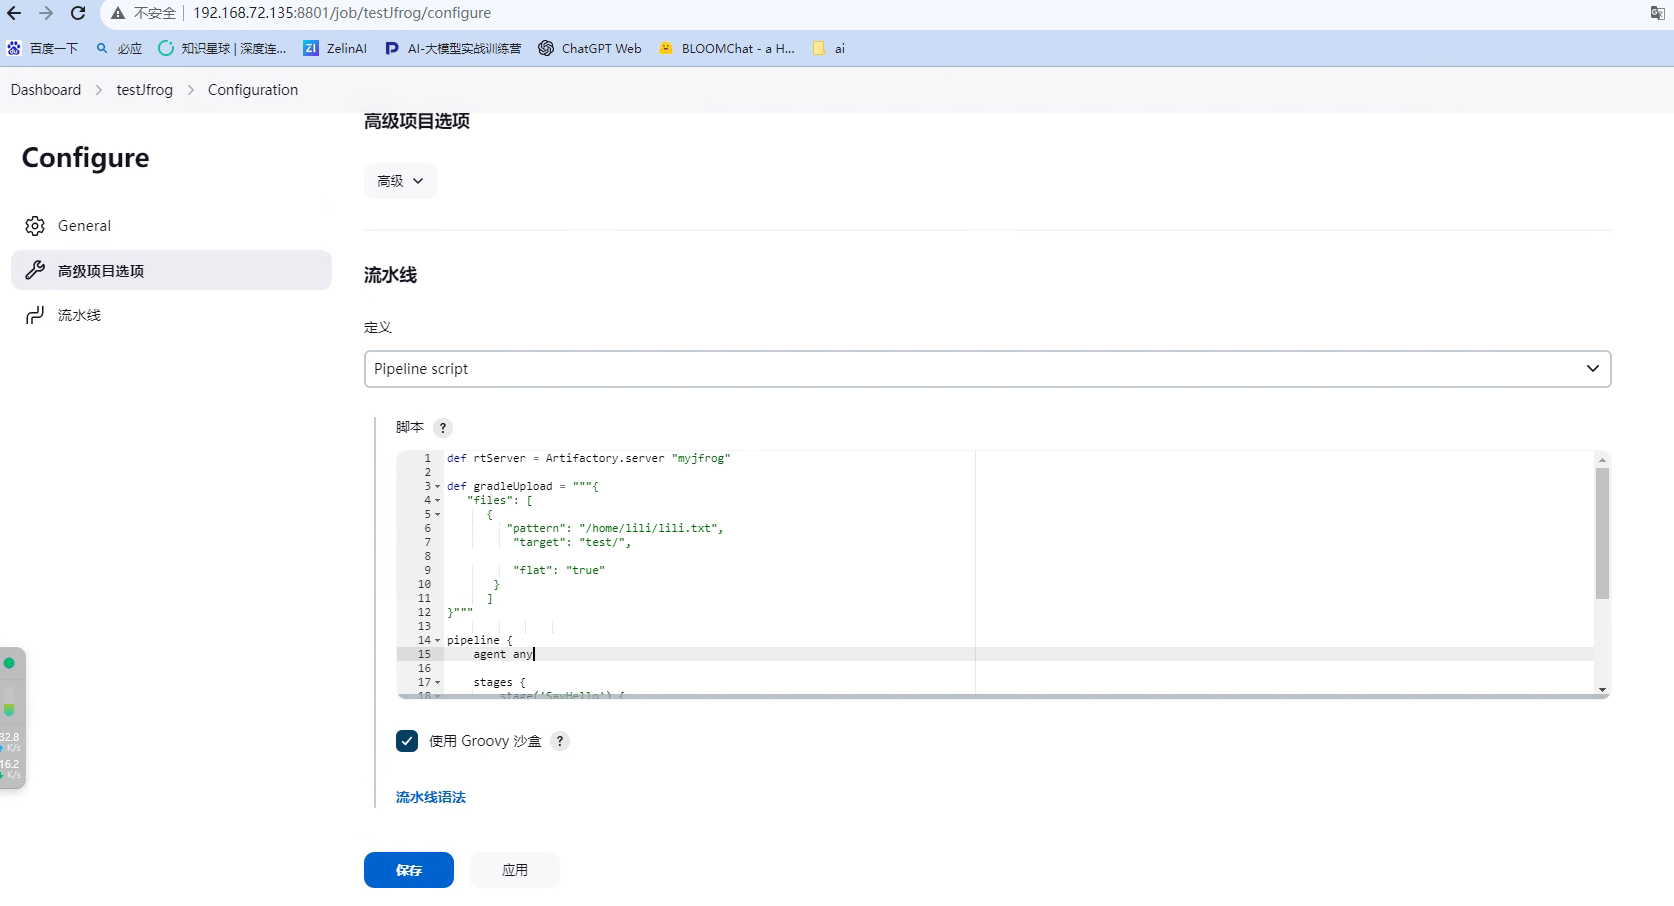
Task: Navigate to Dashboard via the breadcrumb
Action: pyautogui.click(x=45, y=89)
